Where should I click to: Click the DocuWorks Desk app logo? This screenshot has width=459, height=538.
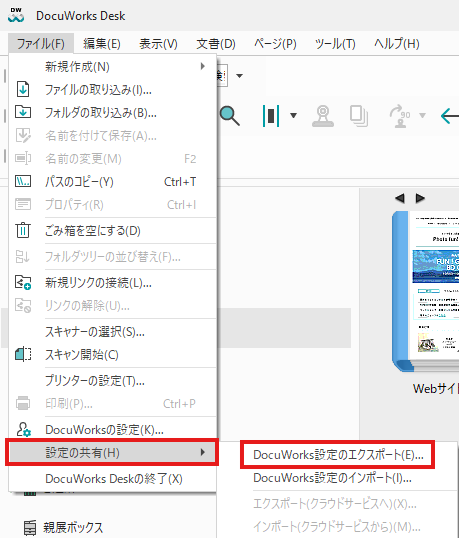[x=16, y=15]
